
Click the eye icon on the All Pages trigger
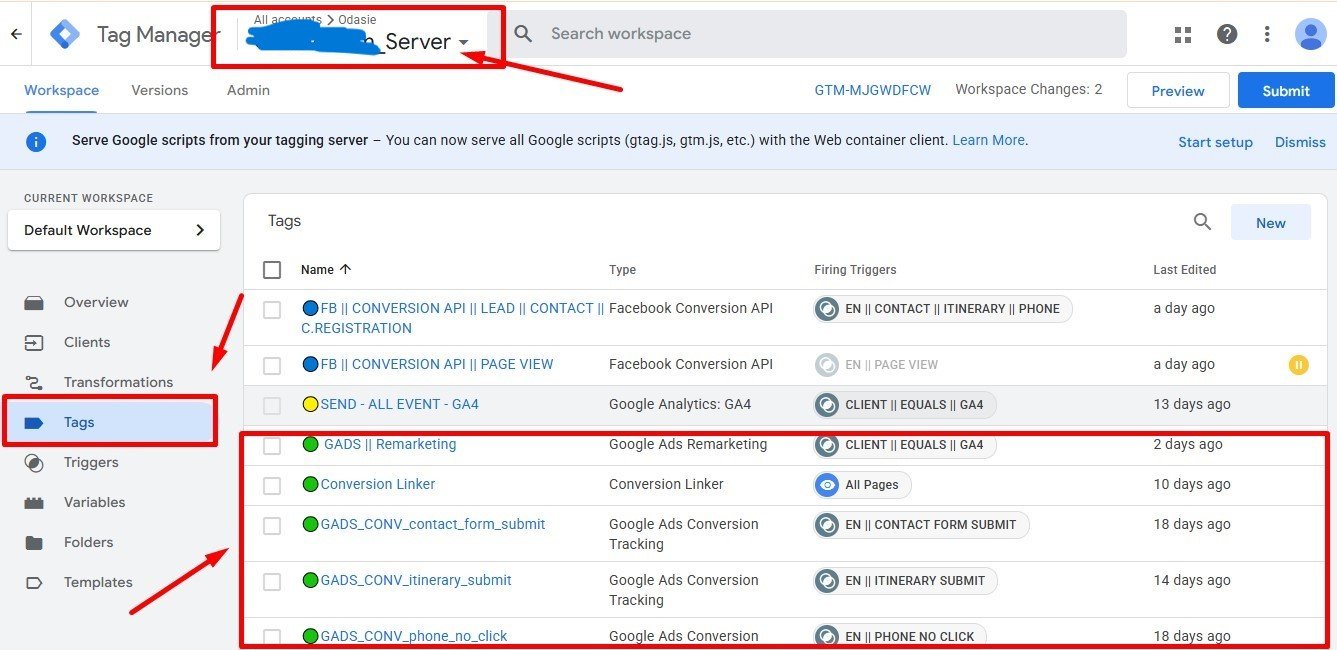tap(826, 485)
